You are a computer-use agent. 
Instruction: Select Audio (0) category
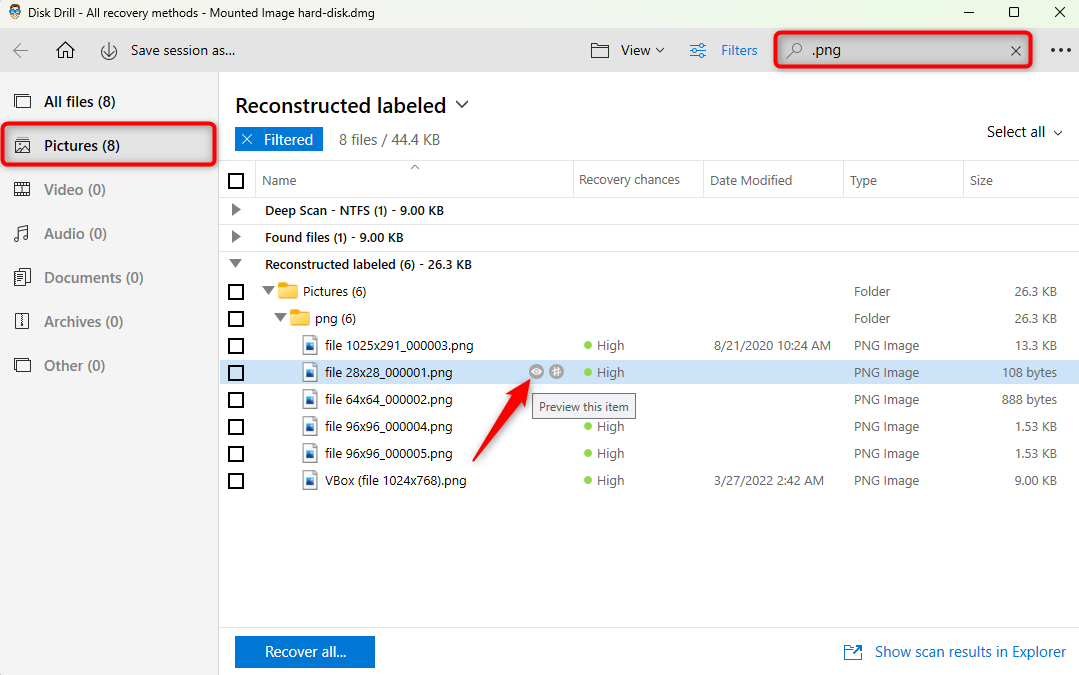coord(109,233)
